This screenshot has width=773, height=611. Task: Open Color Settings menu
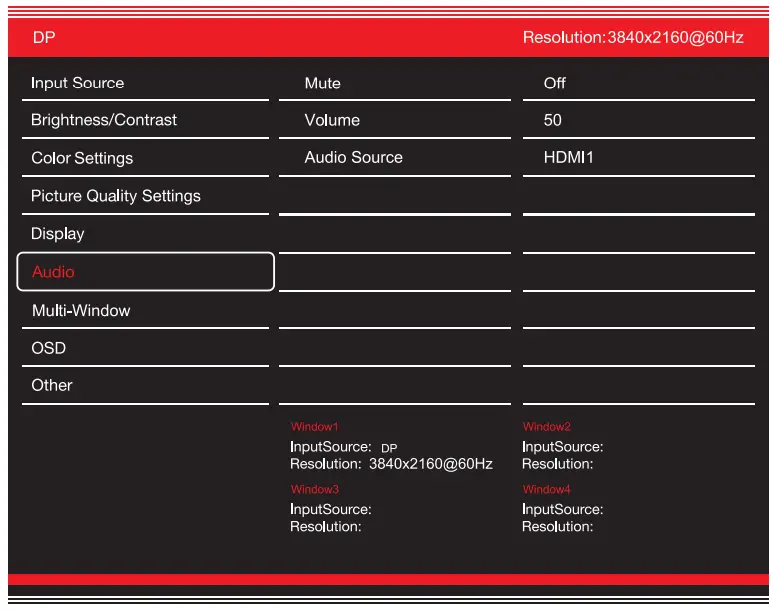(x=145, y=158)
